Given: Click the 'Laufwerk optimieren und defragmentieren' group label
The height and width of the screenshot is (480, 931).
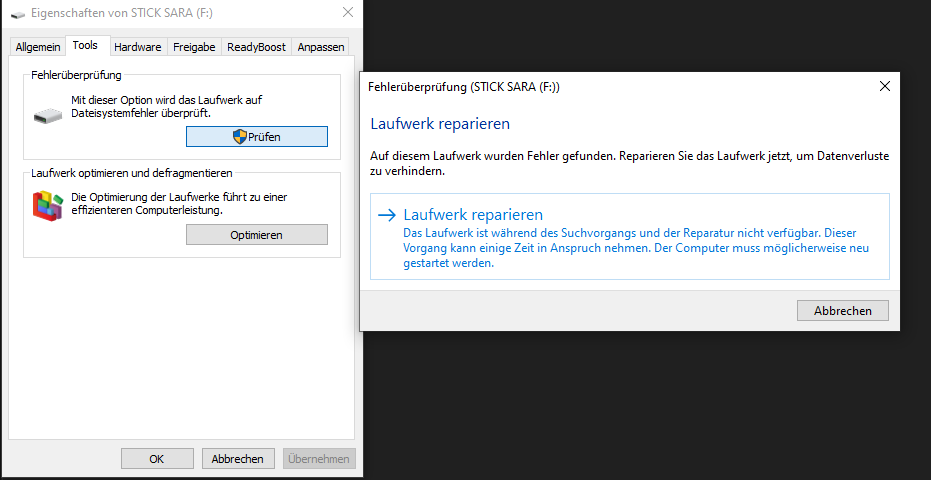Looking at the screenshot, I should click(131, 173).
